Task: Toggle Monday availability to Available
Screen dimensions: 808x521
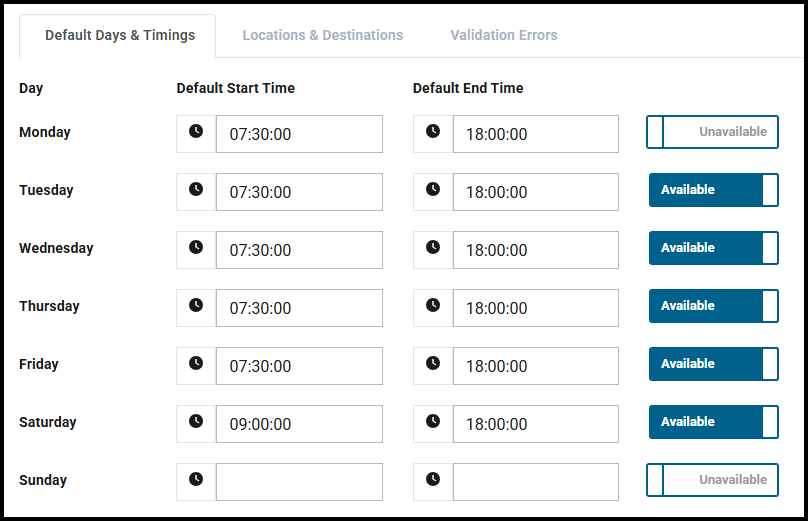Action: [712, 132]
